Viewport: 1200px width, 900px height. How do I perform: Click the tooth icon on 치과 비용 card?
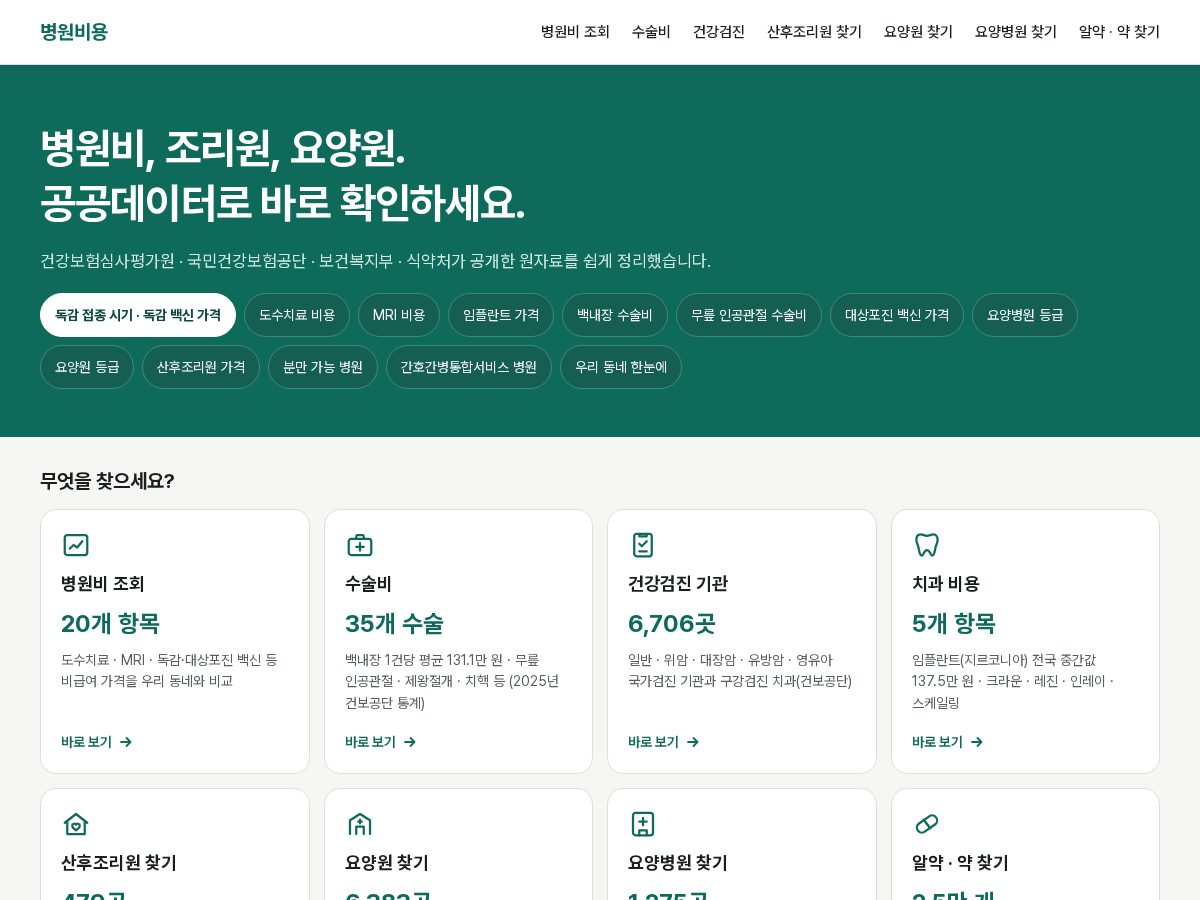click(927, 545)
